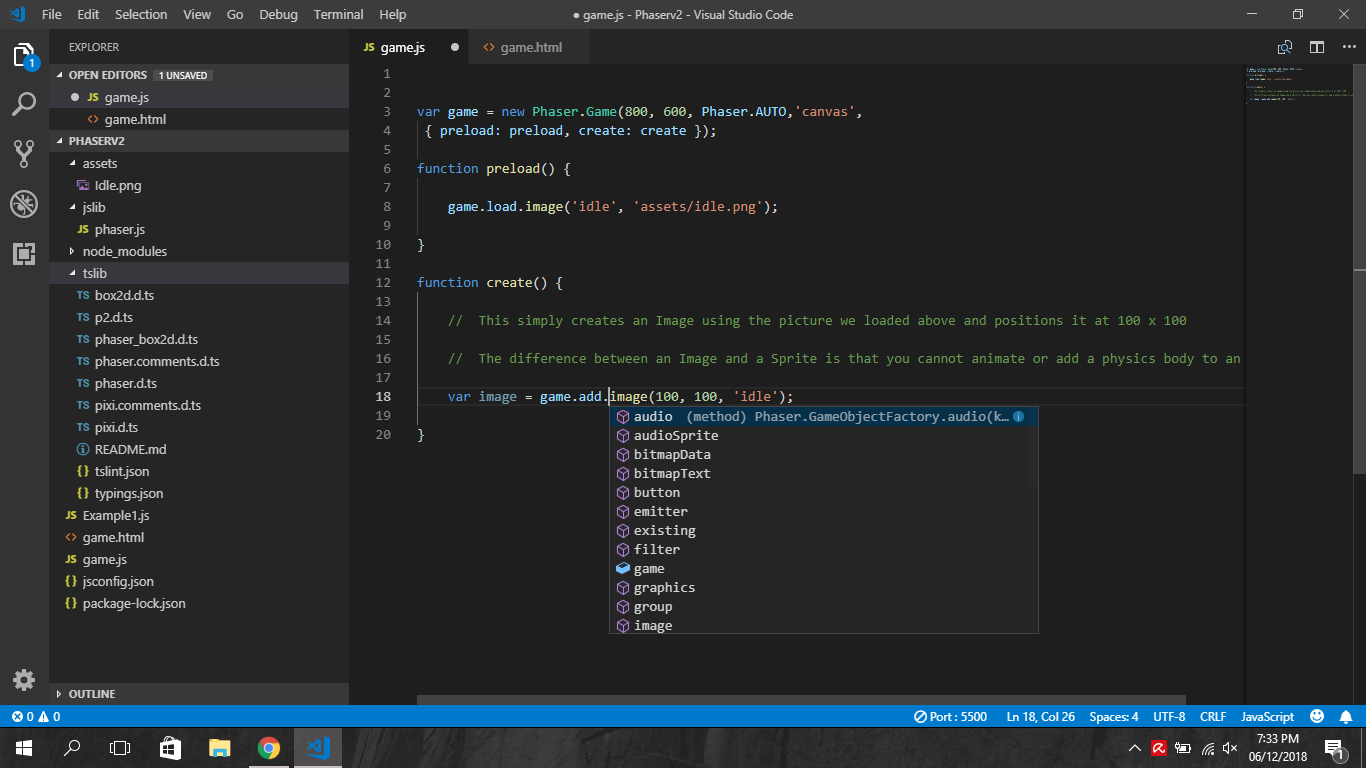Open Google Chrome from taskbar
The height and width of the screenshot is (768, 1366).
pos(268,747)
